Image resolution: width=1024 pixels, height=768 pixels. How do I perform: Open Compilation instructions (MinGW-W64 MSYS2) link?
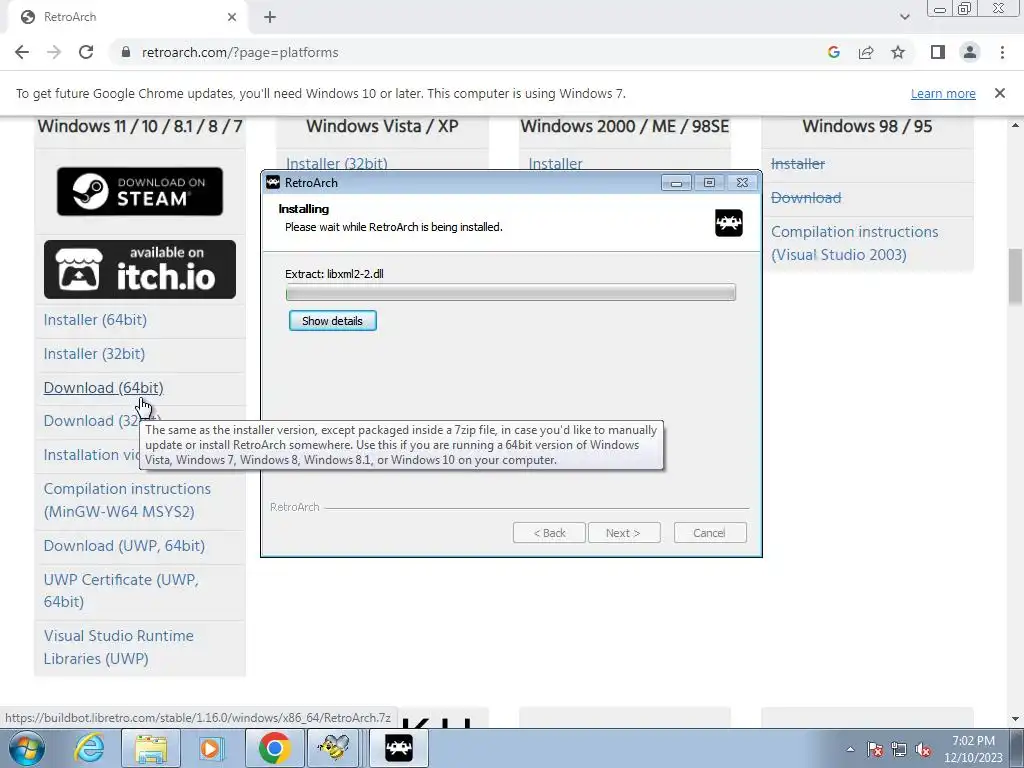click(x=127, y=500)
